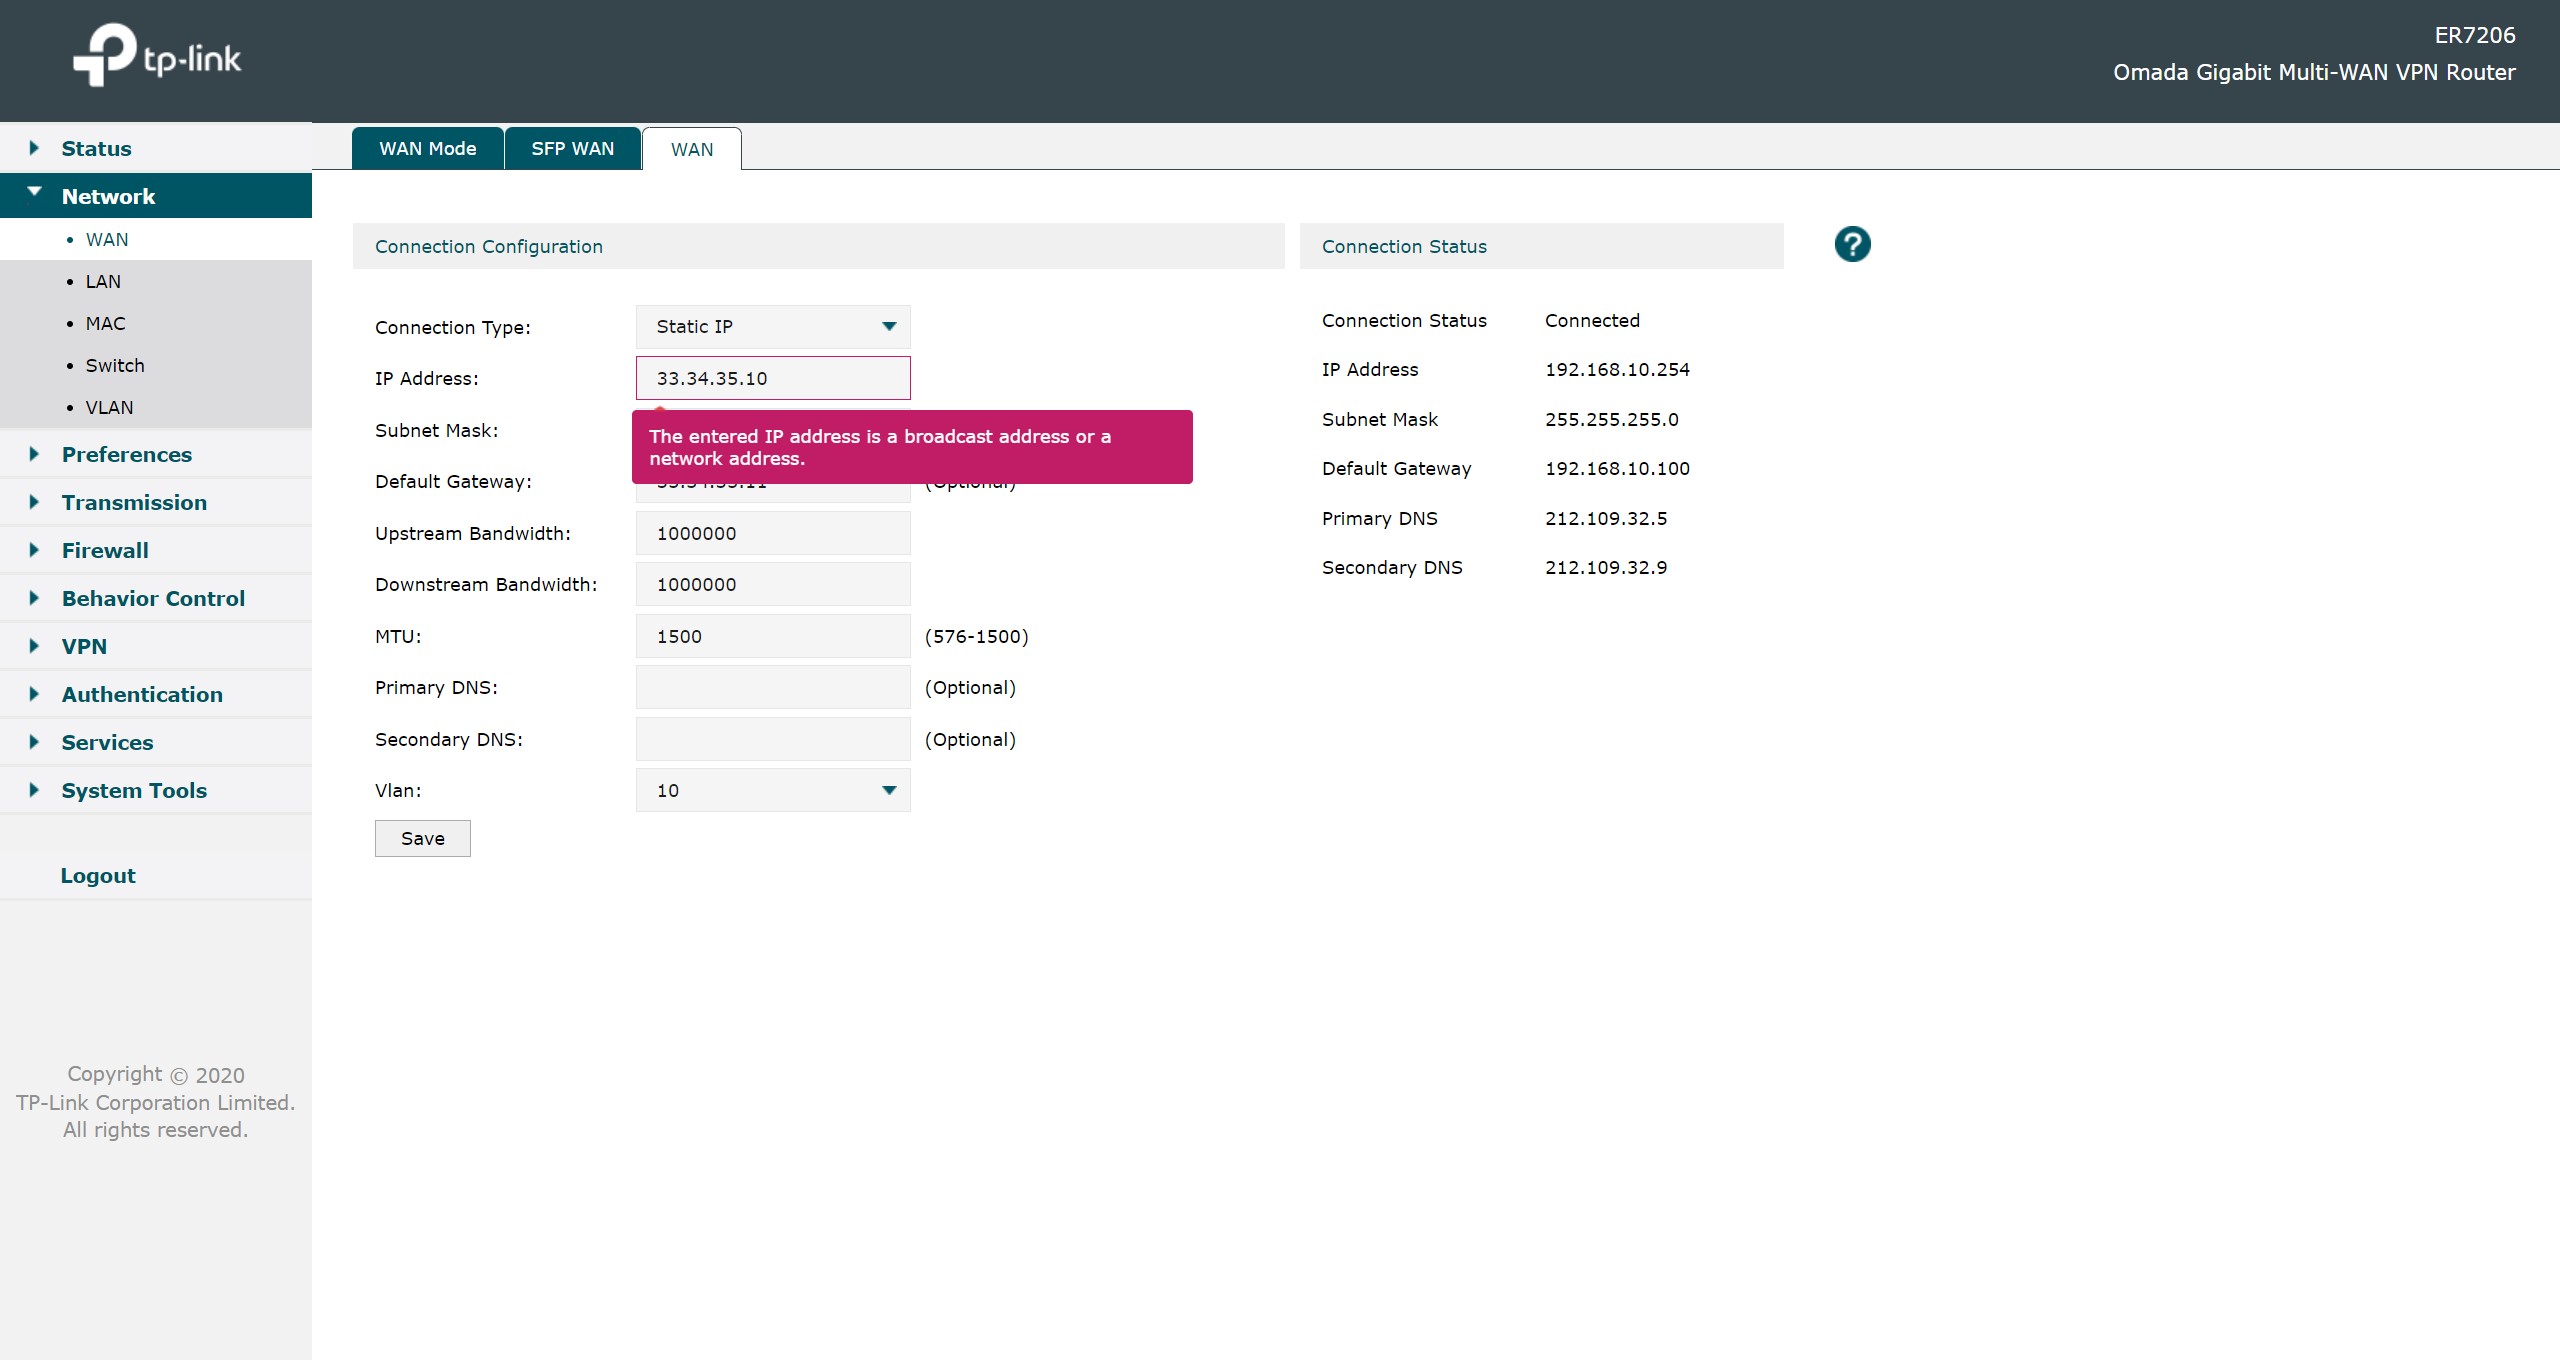Open the Vlan dropdown arrow

(888, 790)
